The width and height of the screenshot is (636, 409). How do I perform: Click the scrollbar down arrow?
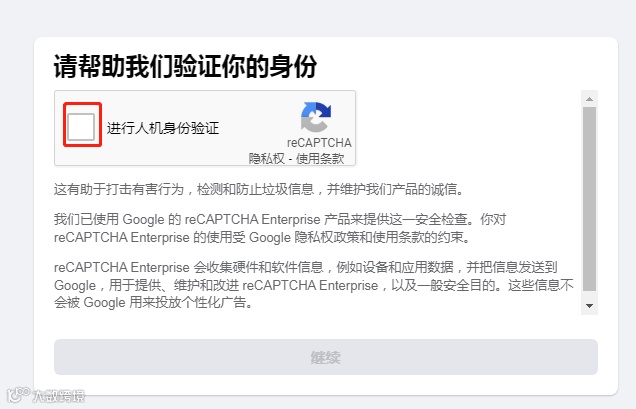(589, 306)
